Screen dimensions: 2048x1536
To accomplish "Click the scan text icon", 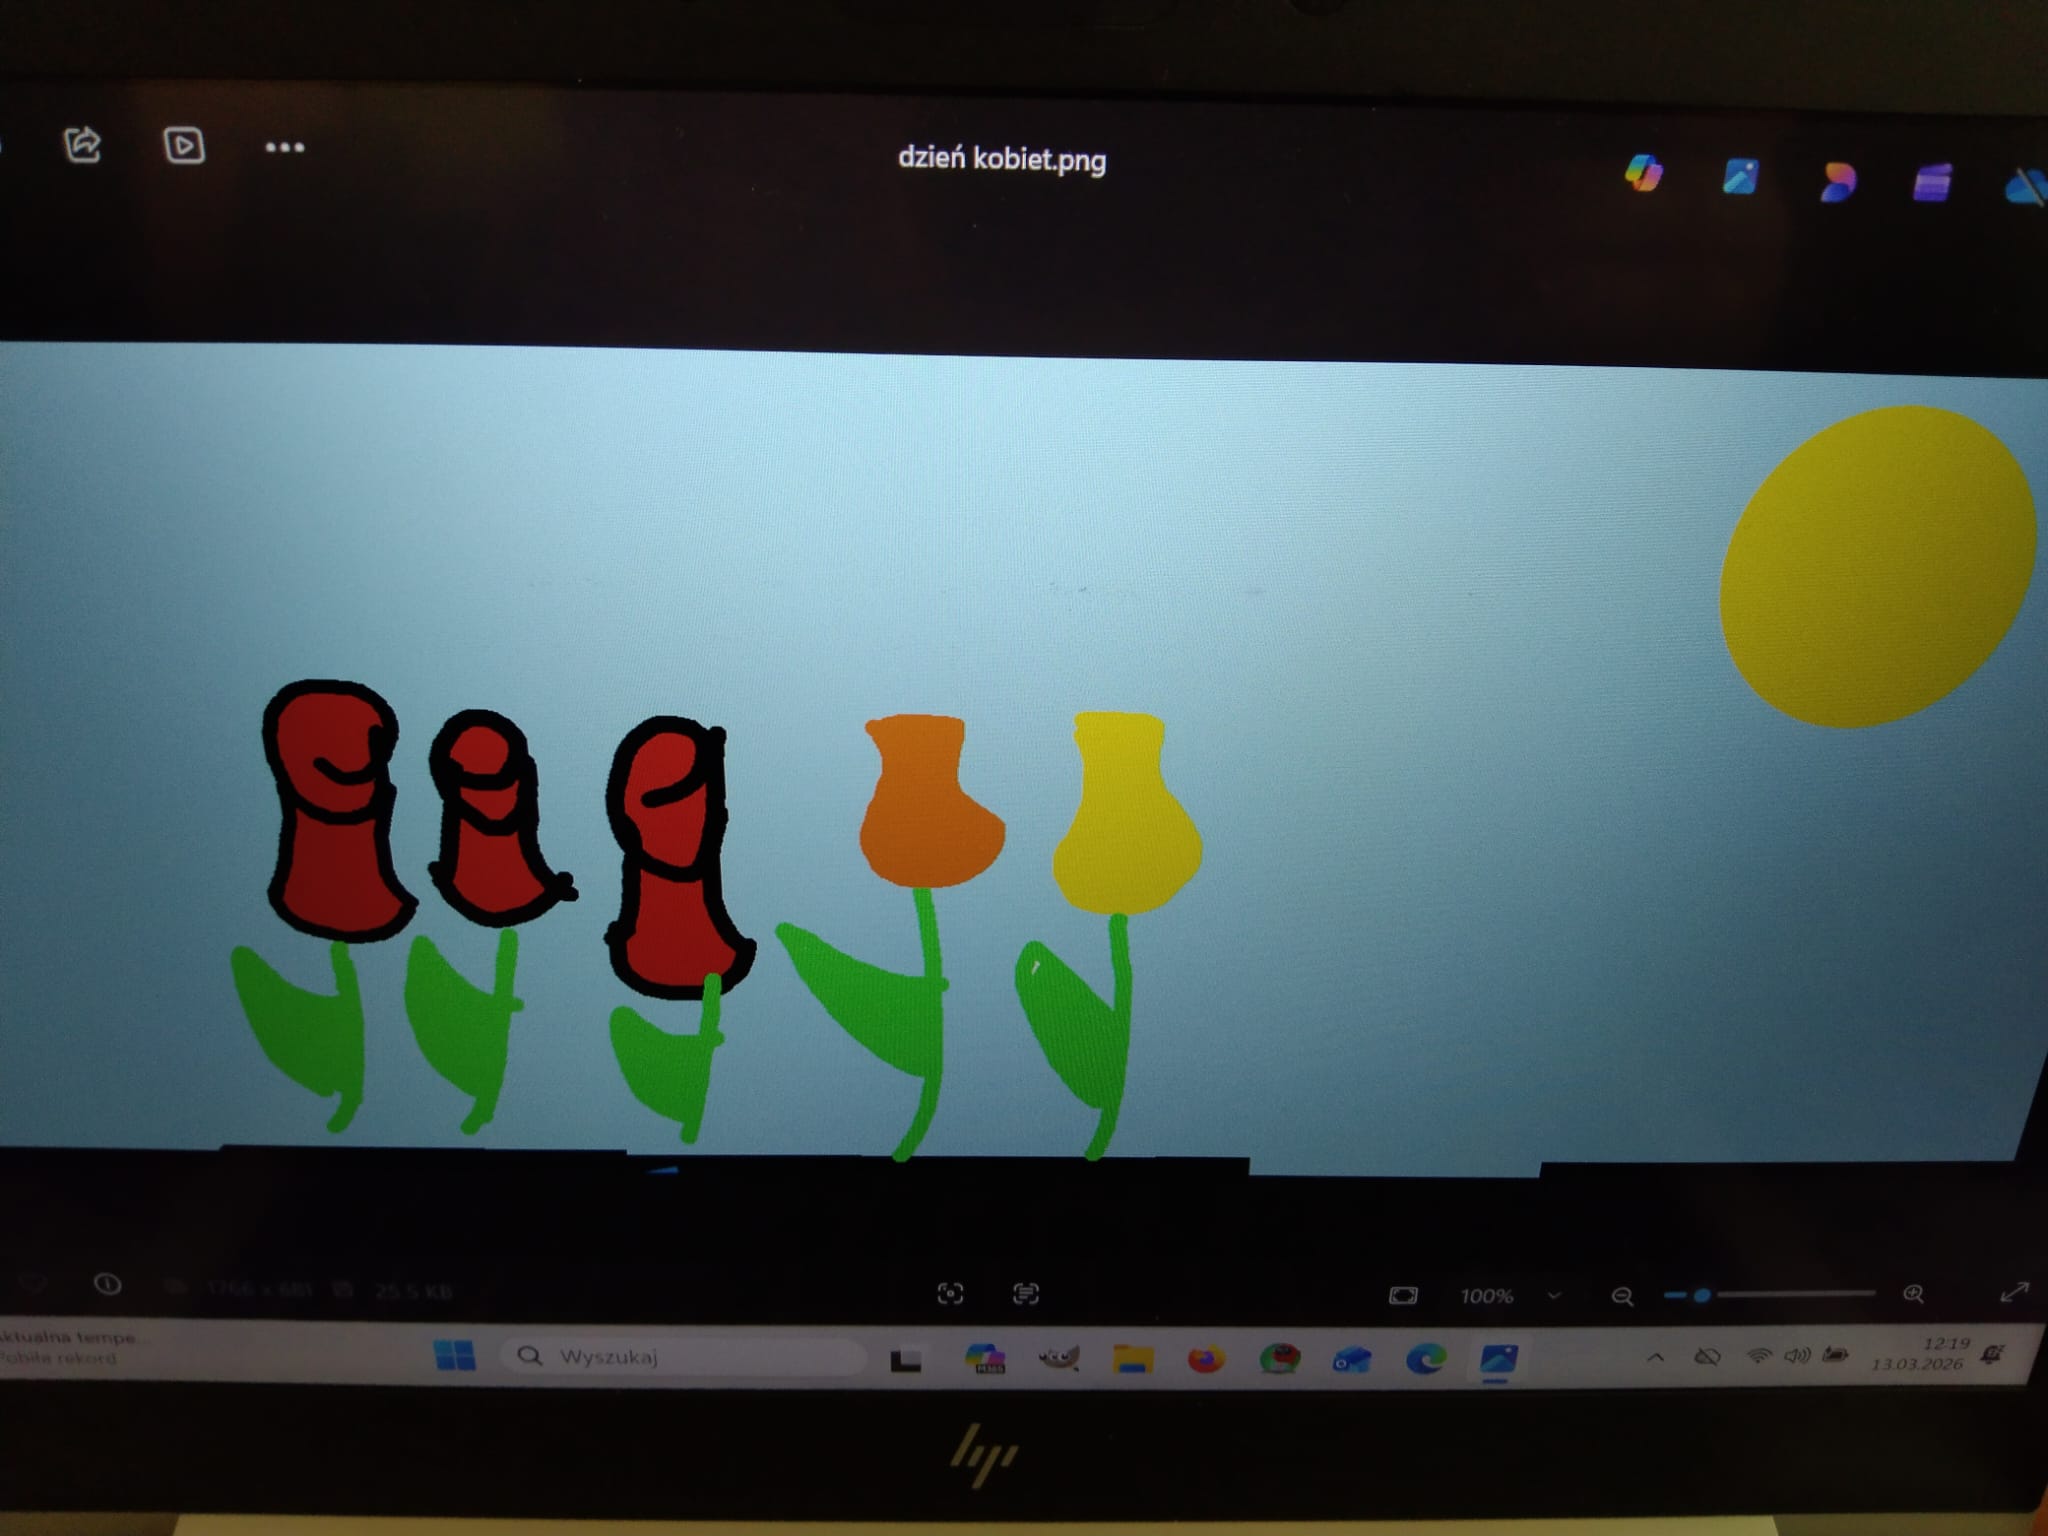I will click(x=1025, y=1294).
